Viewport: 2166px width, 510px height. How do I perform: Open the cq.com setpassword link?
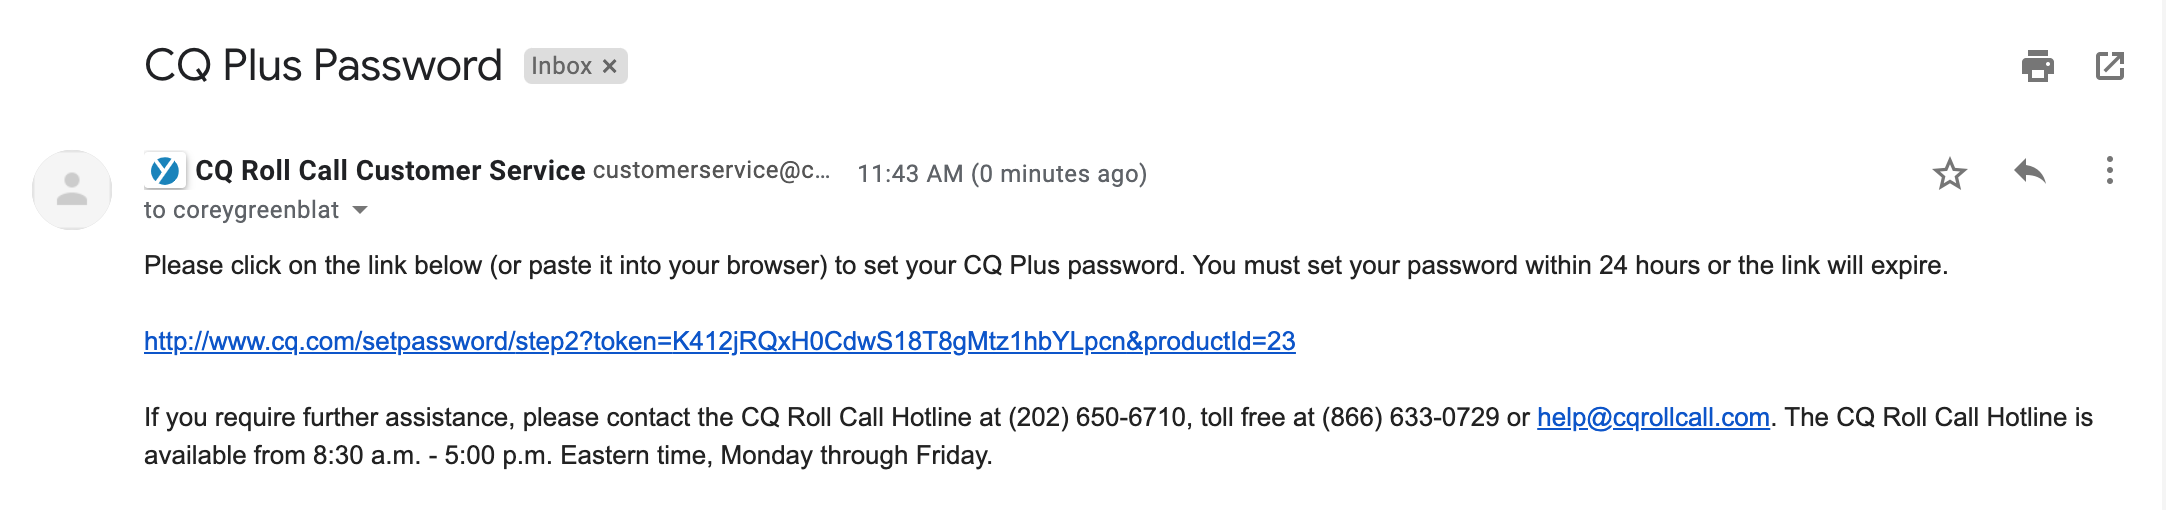point(719,341)
